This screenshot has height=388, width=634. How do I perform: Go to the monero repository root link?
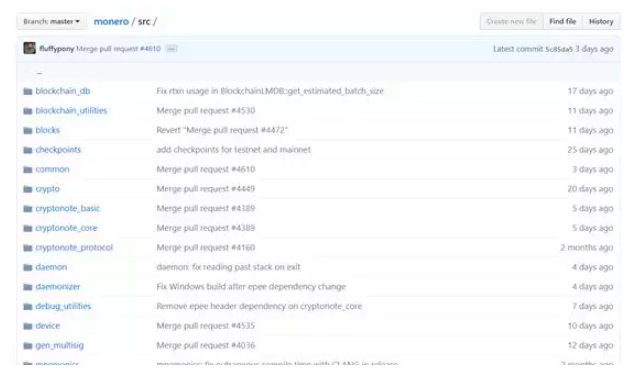click(x=111, y=21)
